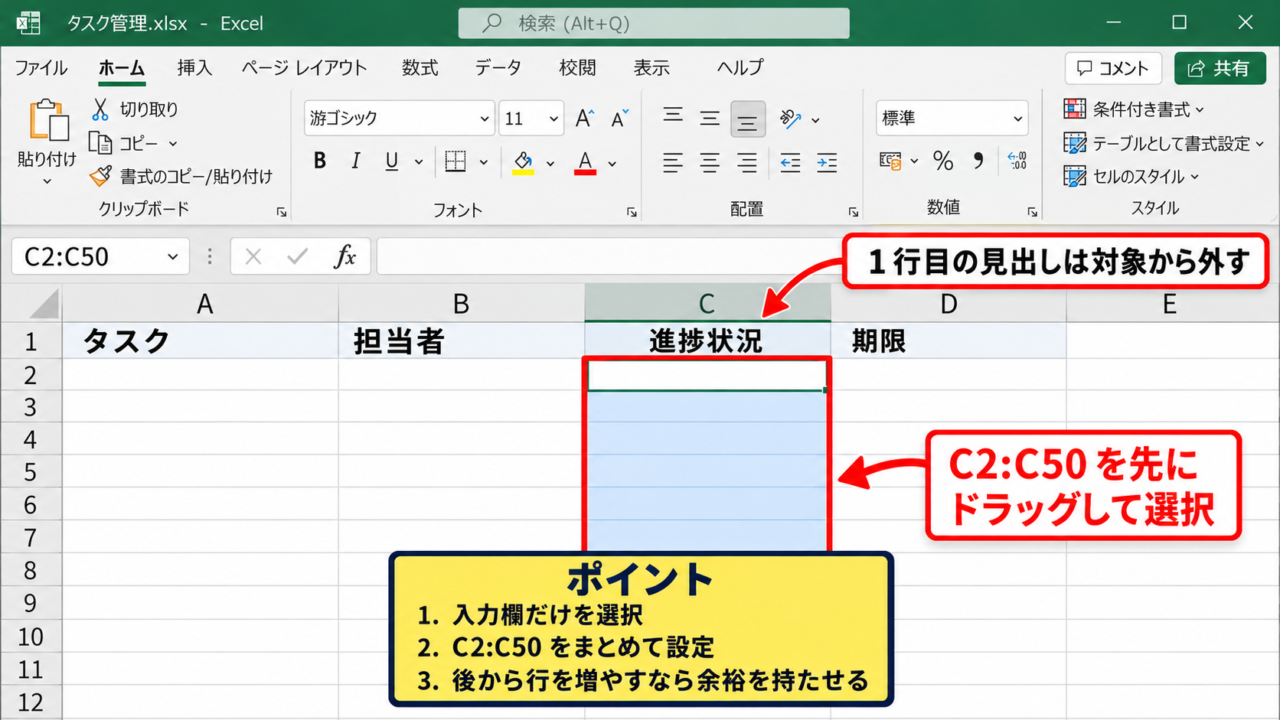Click the Decrease Indent icon
Image resolution: width=1280 pixels, height=720 pixels.
[790, 162]
